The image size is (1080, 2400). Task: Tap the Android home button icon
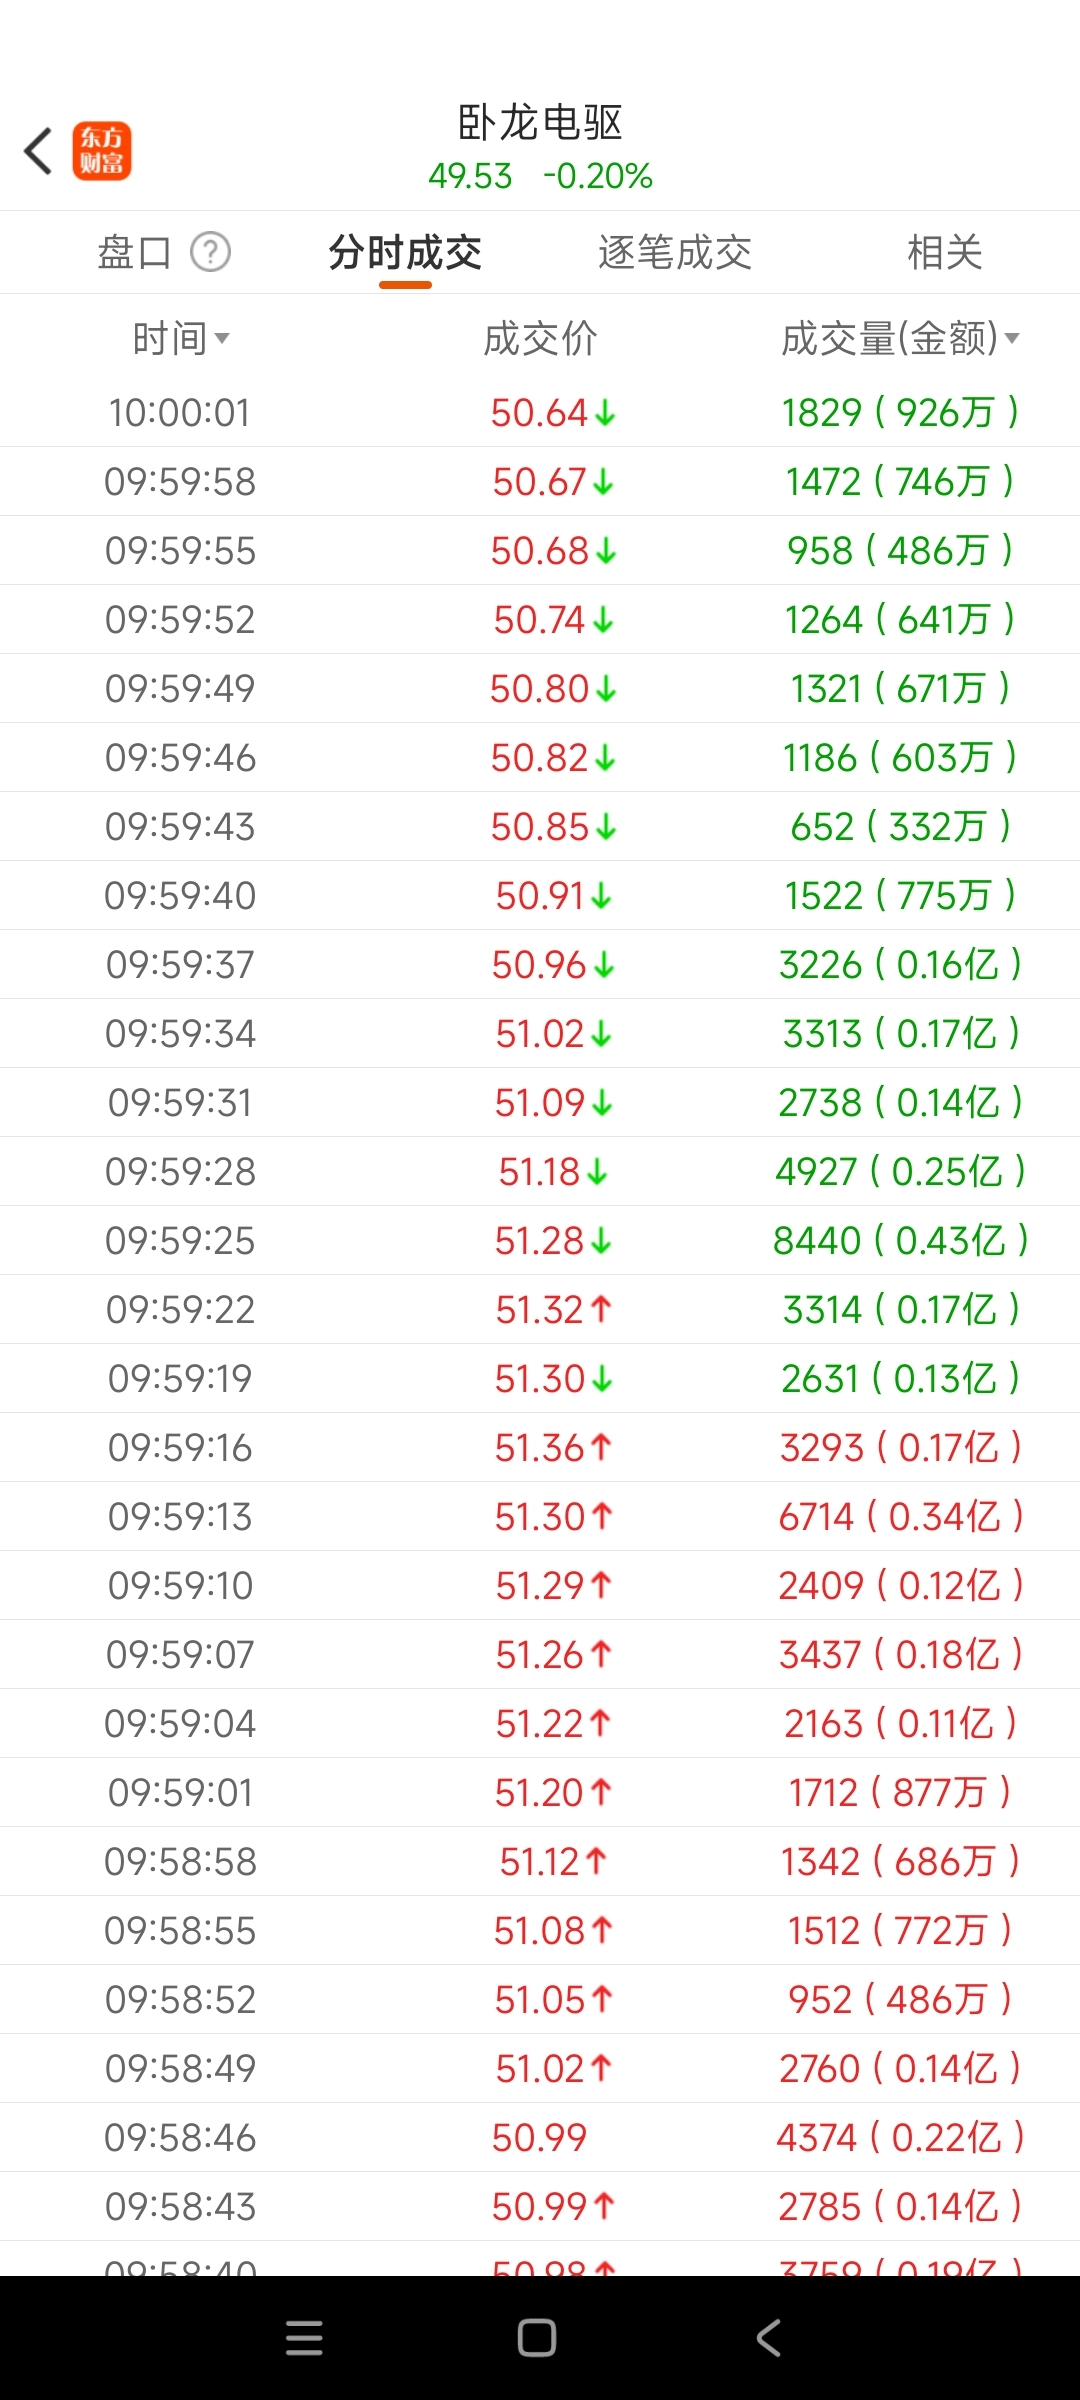[x=537, y=2338]
